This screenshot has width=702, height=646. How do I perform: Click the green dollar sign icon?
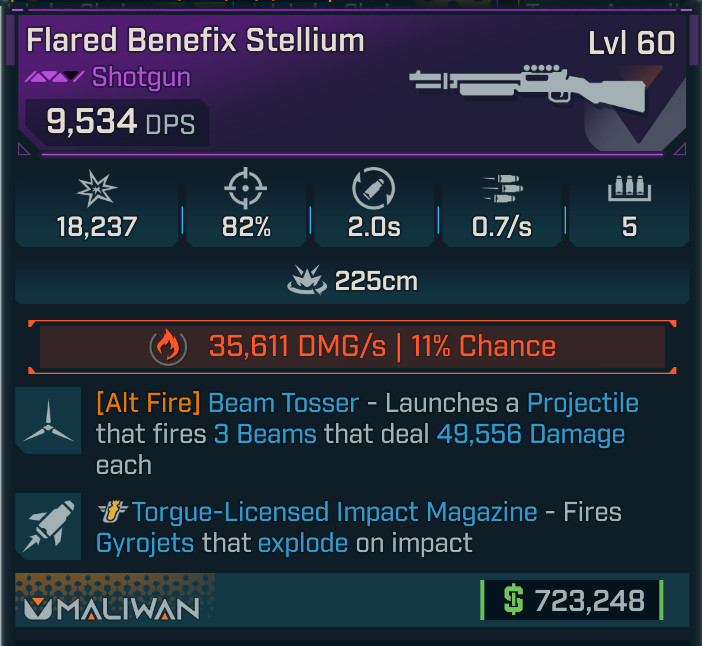[513, 599]
